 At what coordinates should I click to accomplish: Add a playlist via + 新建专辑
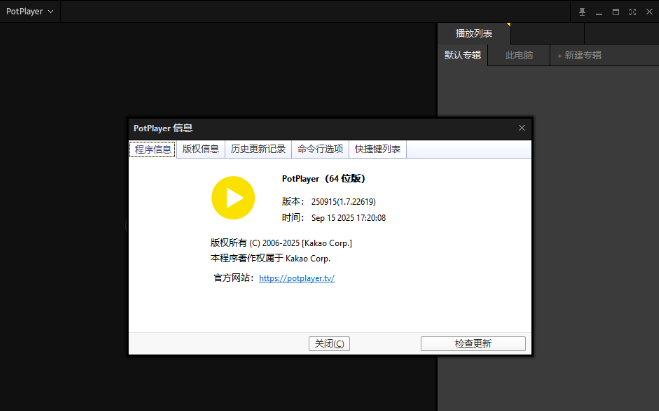coord(579,55)
